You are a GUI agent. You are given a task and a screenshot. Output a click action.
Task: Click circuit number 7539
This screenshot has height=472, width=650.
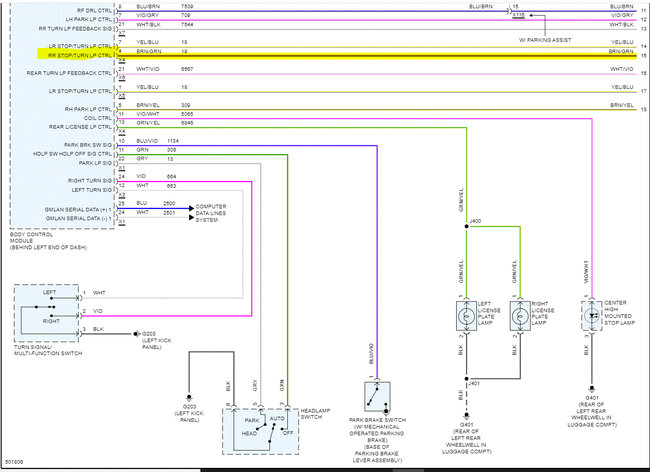point(187,7)
